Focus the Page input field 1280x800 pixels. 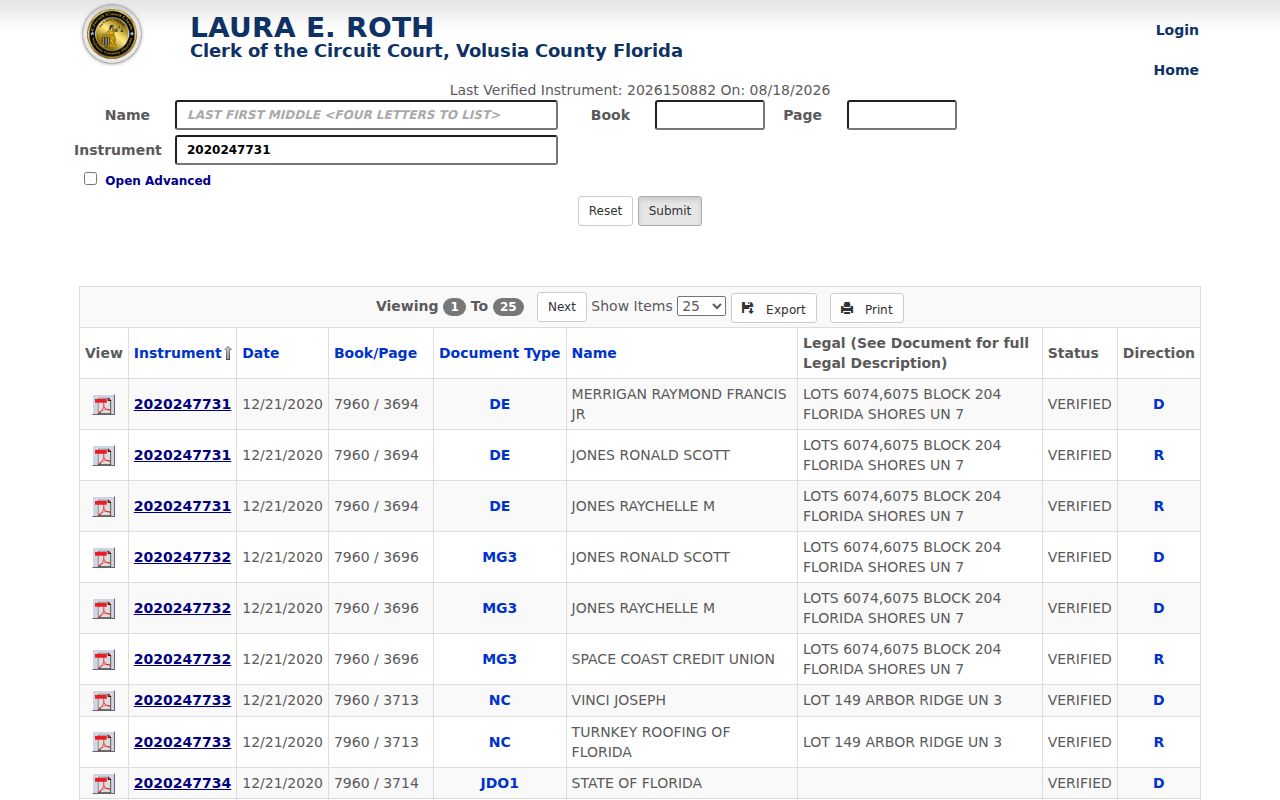click(x=902, y=115)
